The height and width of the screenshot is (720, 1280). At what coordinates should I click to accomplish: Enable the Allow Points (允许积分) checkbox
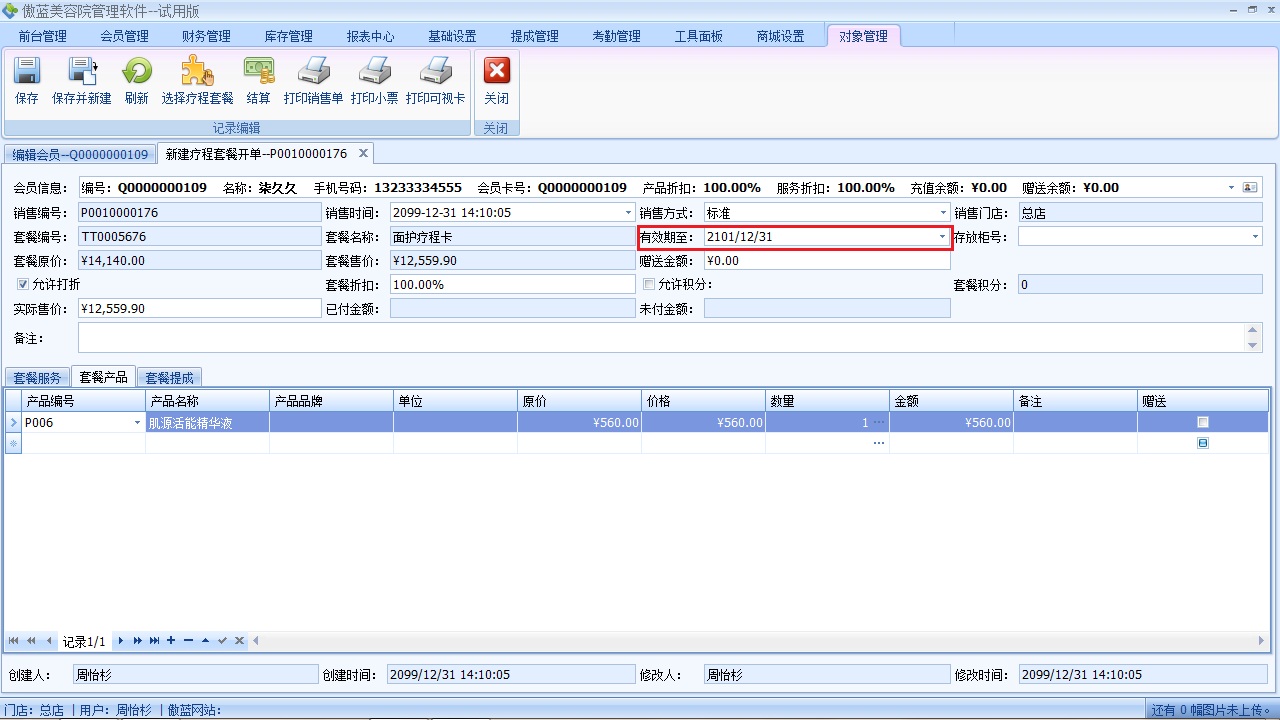tap(649, 284)
